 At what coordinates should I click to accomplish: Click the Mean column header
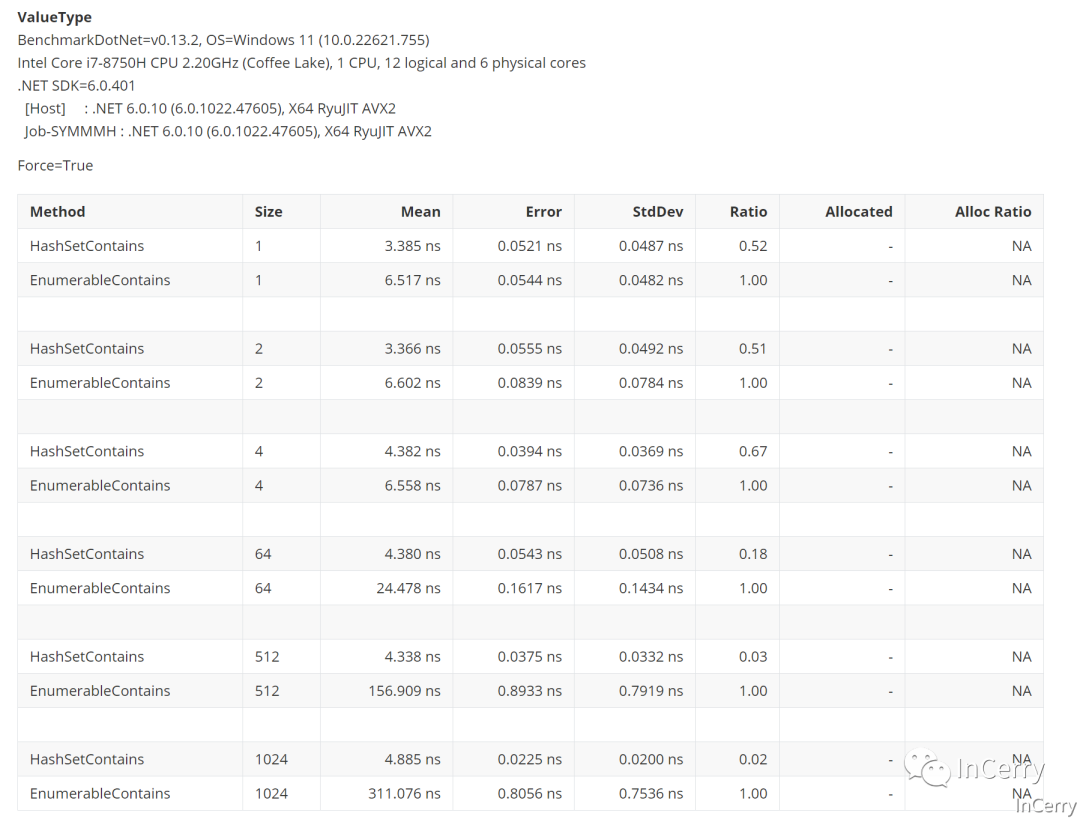click(420, 212)
